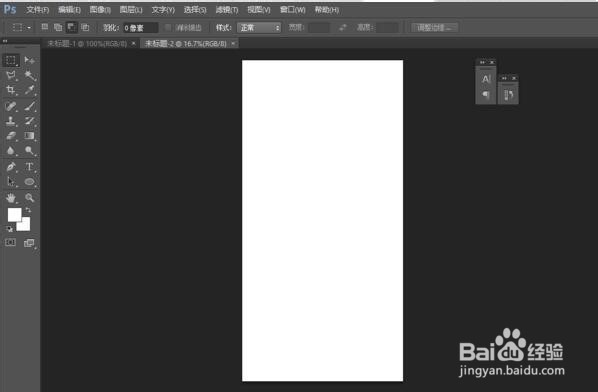Open the foreground color picker
Viewport: 598px width, 392px height.
14,214
